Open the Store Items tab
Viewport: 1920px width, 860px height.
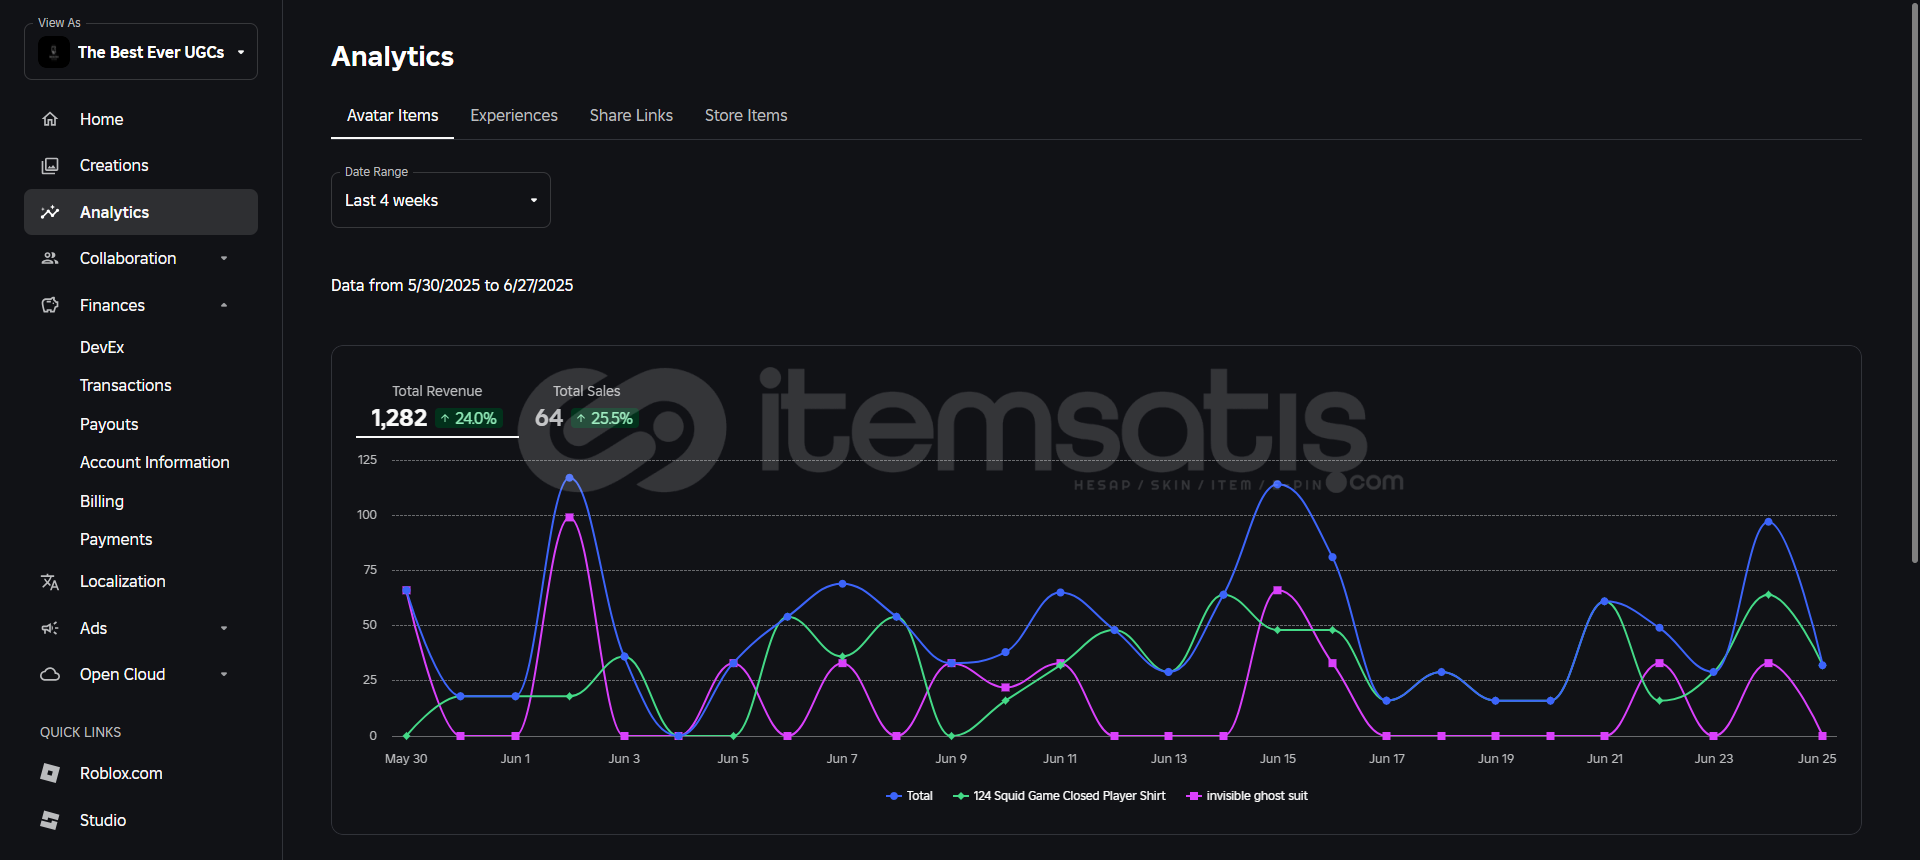[746, 115]
